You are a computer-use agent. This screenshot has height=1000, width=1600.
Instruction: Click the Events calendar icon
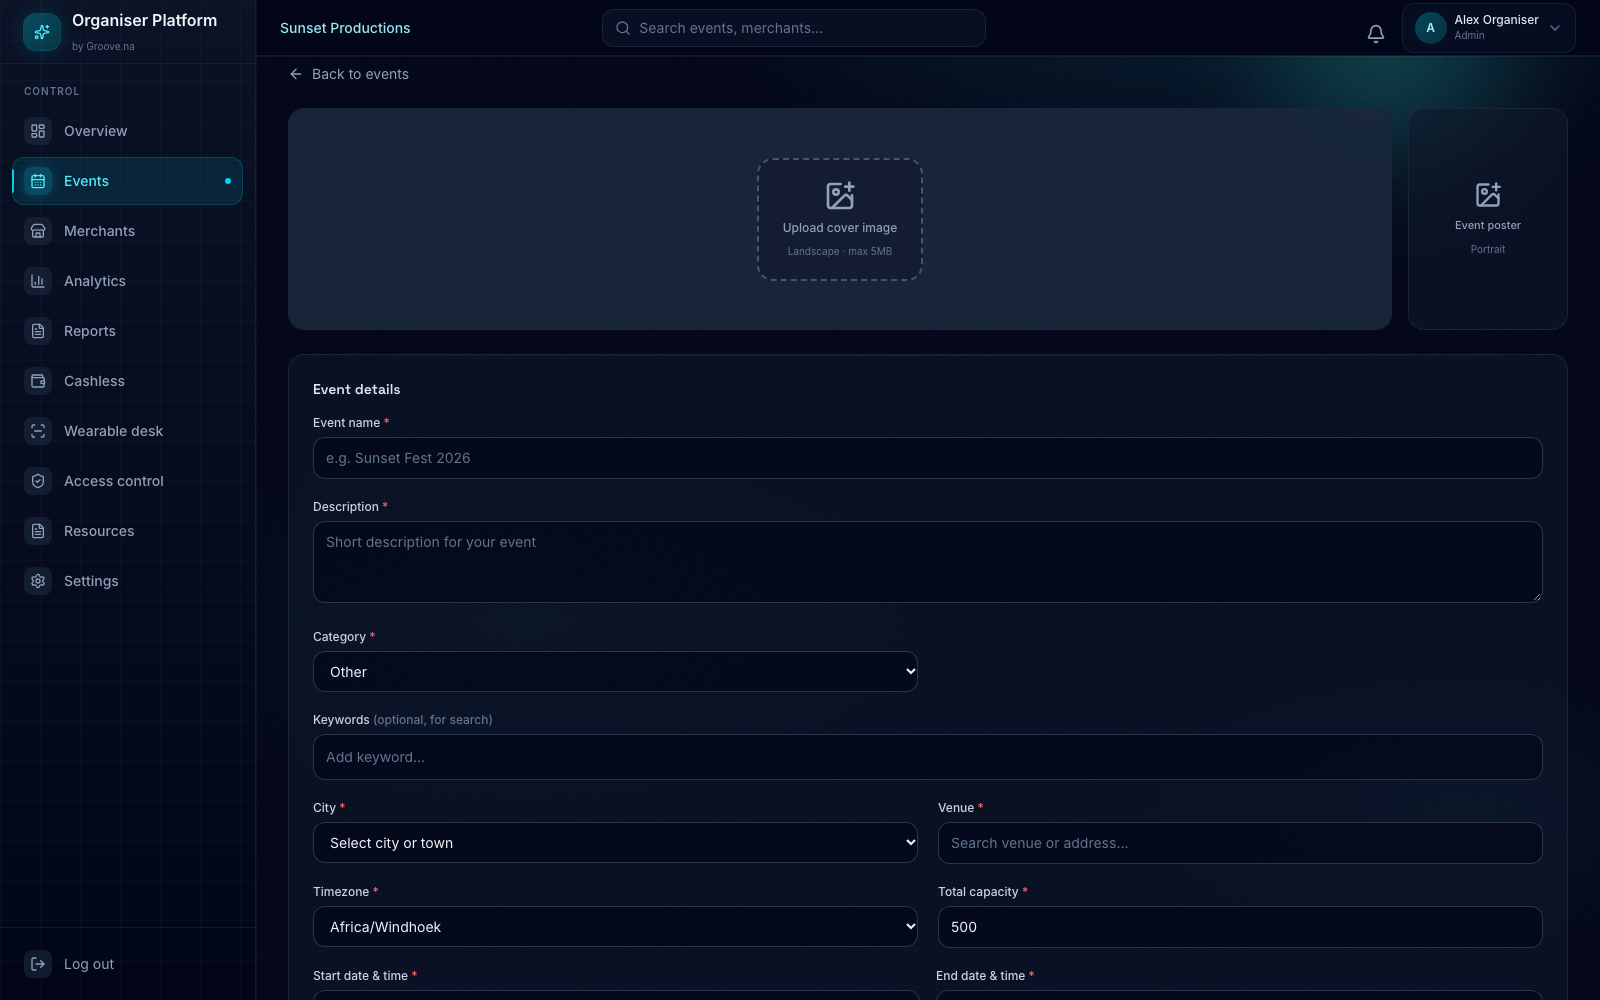(38, 181)
